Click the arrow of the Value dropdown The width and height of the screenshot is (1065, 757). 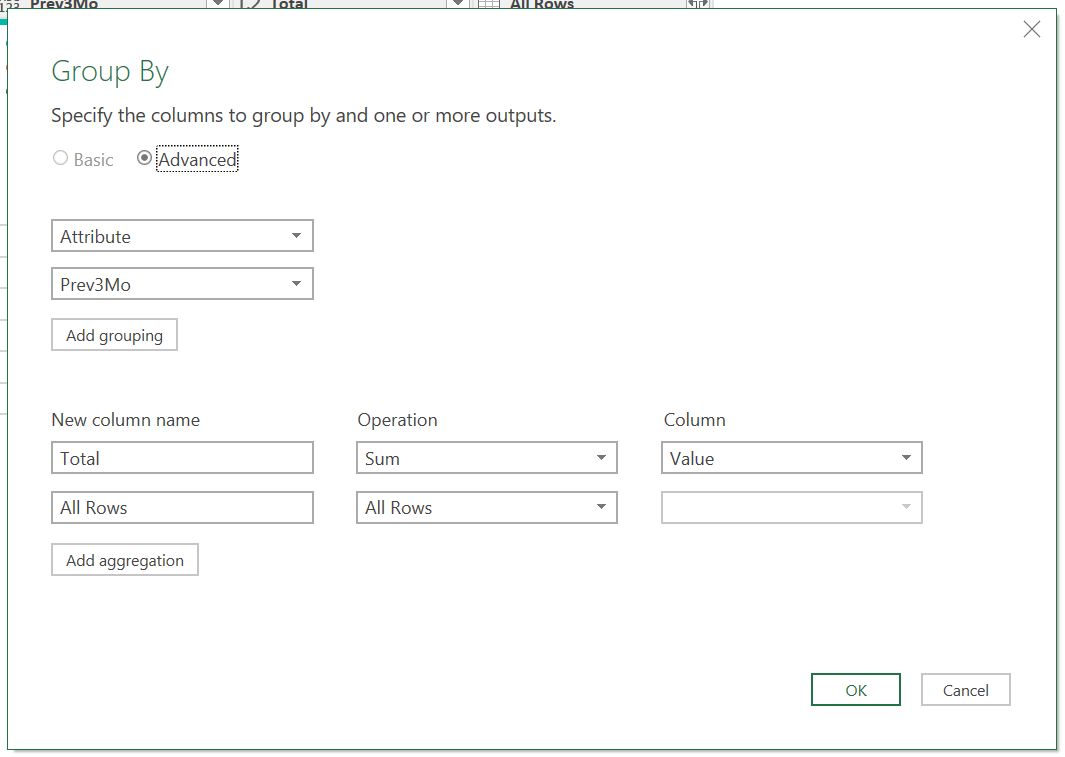pos(906,458)
